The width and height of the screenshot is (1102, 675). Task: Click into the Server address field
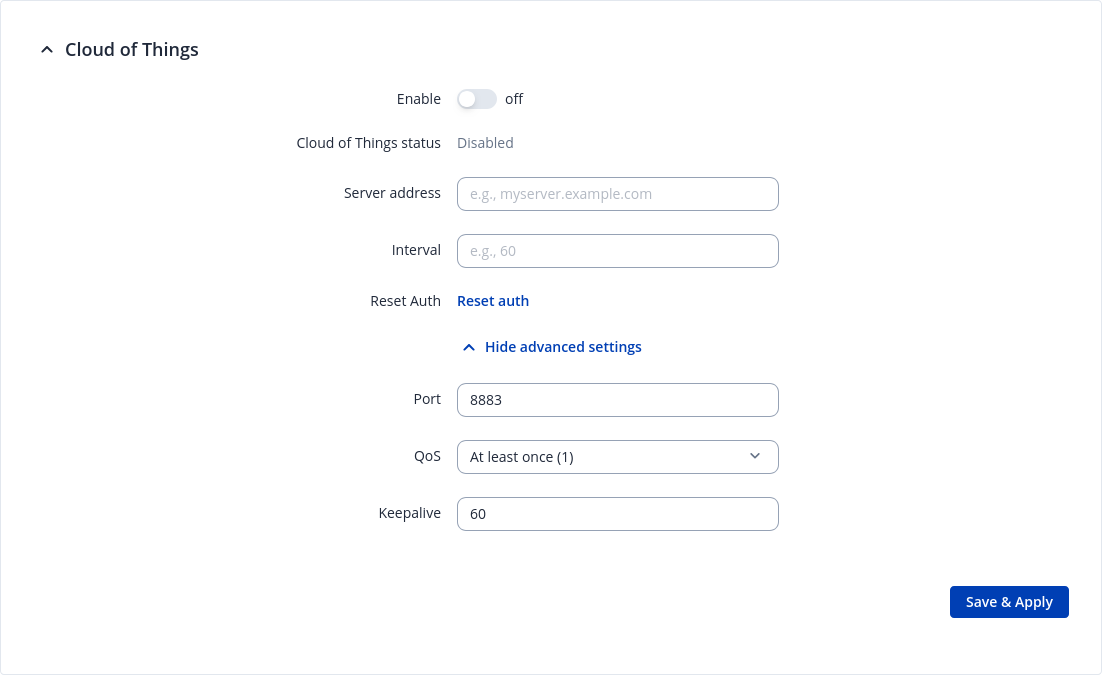pos(617,194)
